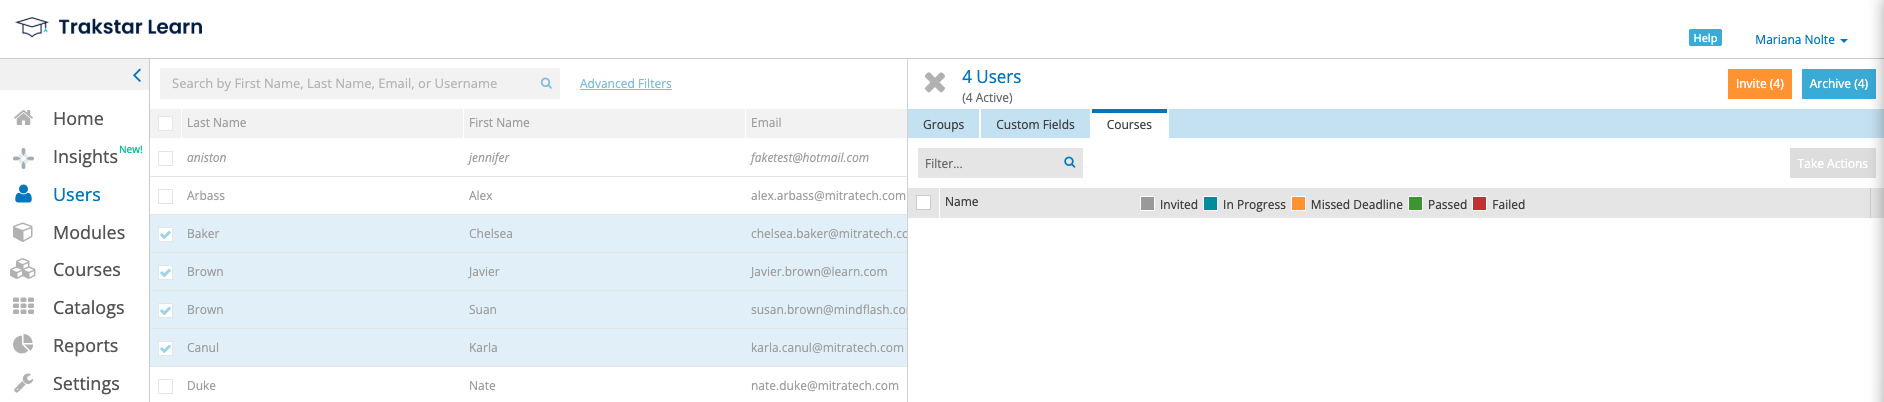
Task: Click the Users person icon
Action: (24, 194)
